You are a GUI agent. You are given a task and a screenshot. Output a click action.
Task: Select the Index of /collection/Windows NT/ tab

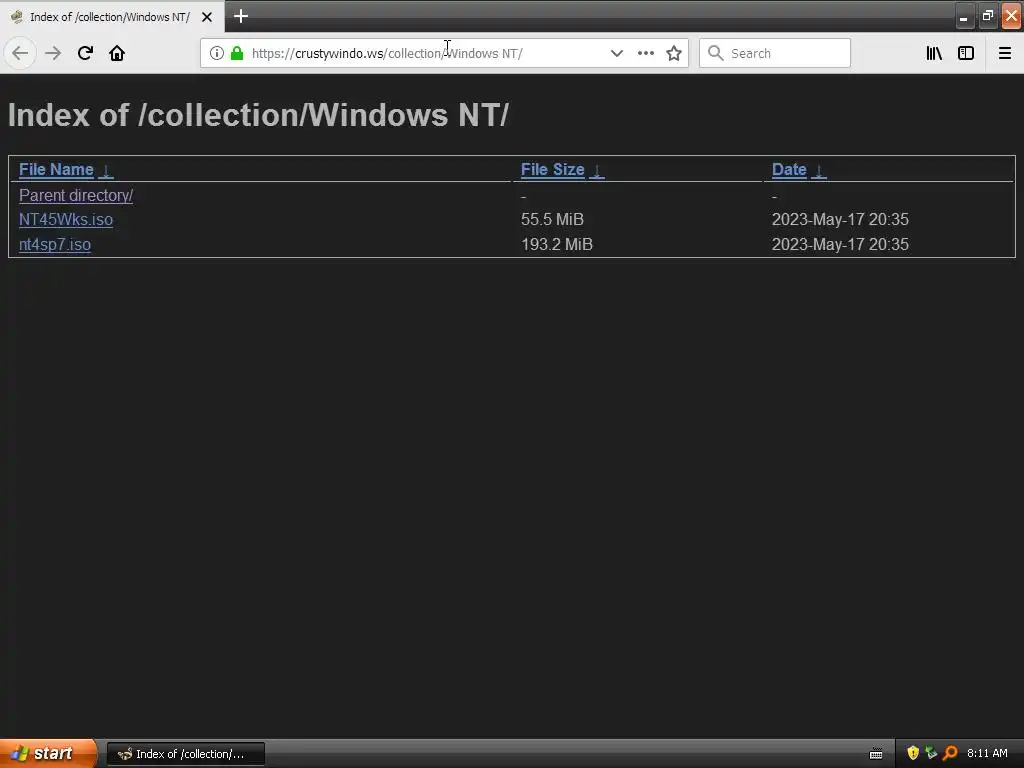click(110, 17)
